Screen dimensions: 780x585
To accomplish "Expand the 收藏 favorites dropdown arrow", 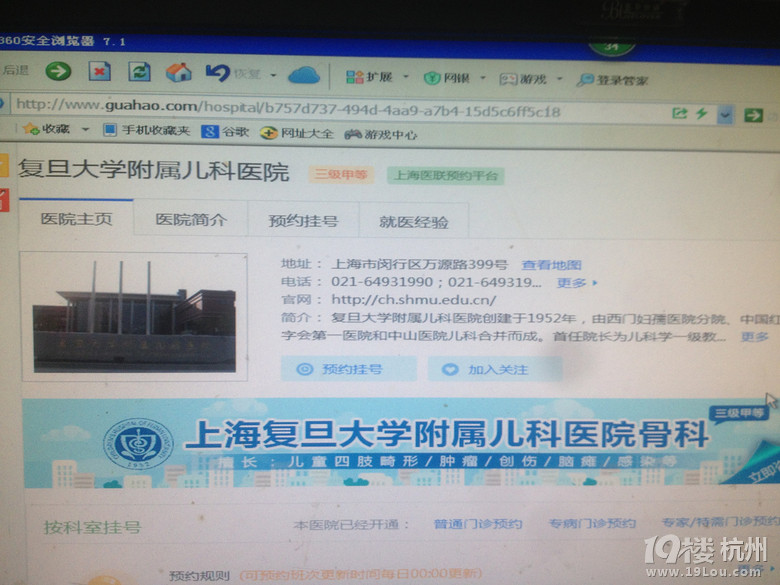I will (x=85, y=130).
